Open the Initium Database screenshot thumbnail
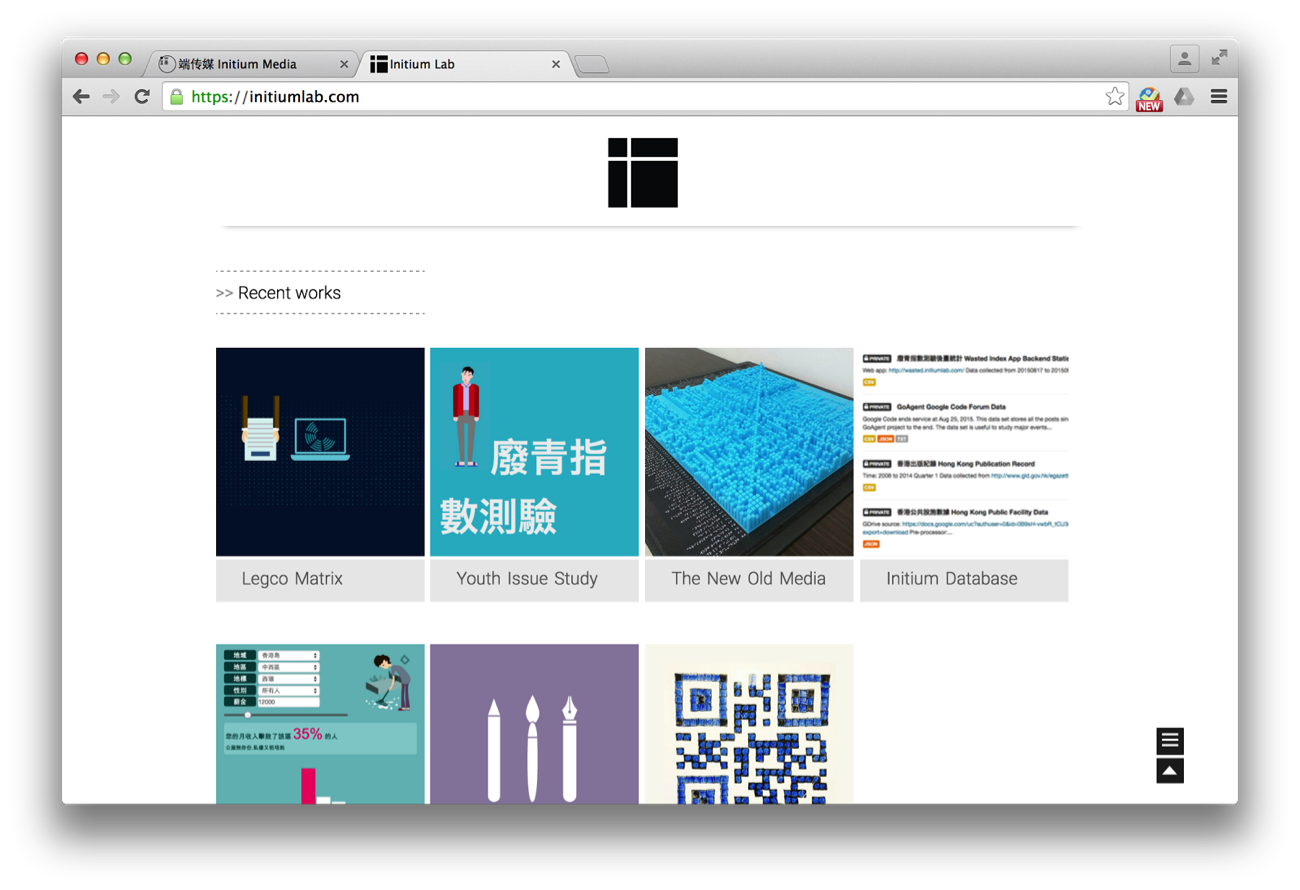 tap(964, 452)
